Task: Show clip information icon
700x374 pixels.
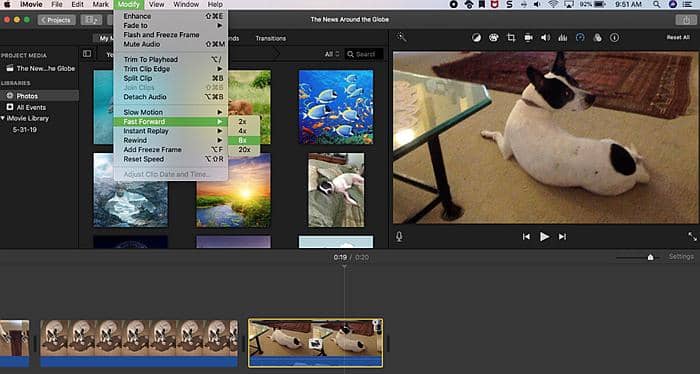Action: (614, 38)
